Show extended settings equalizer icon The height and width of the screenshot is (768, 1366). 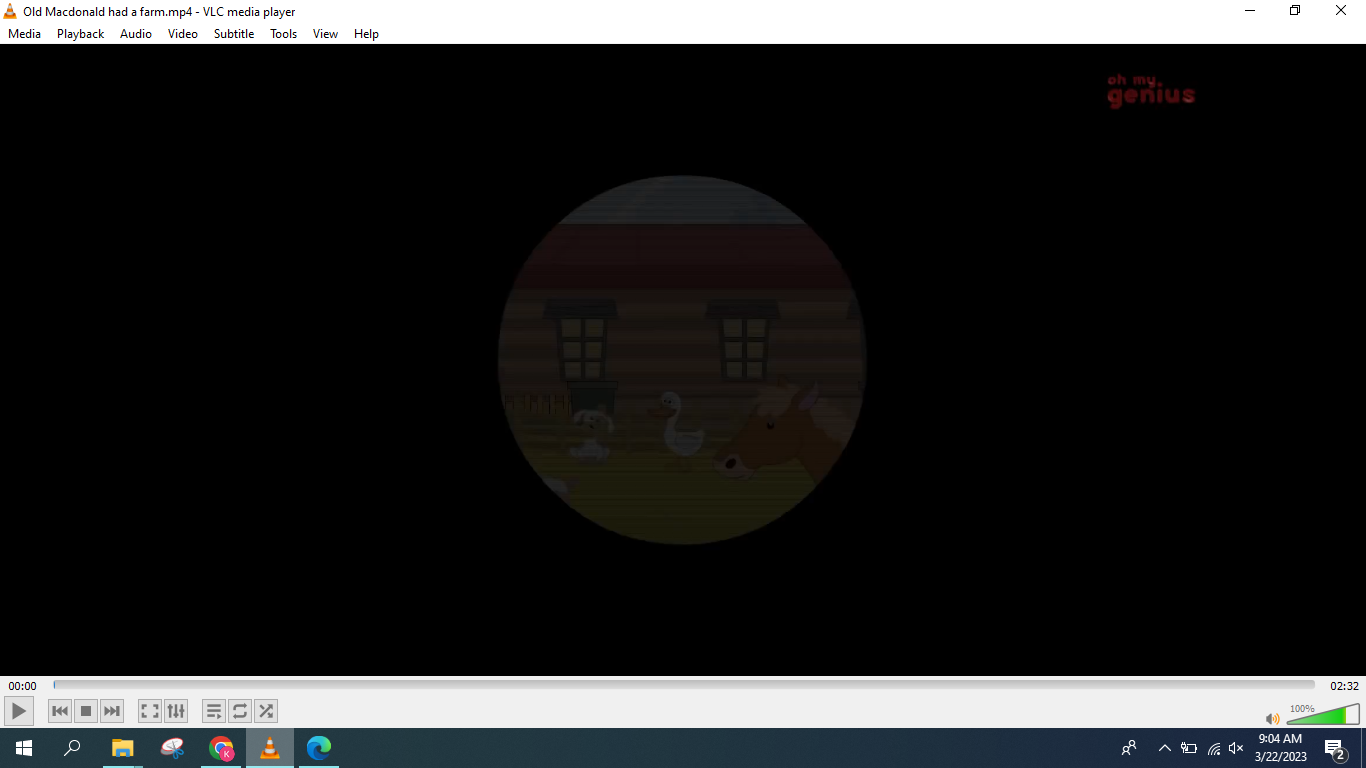point(176,711)
